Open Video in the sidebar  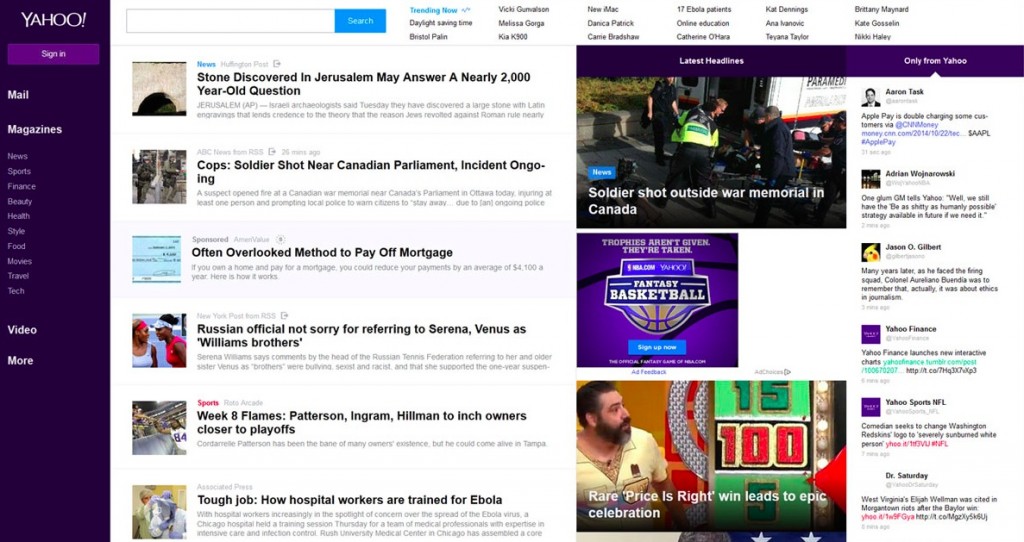tap(22, 330)
